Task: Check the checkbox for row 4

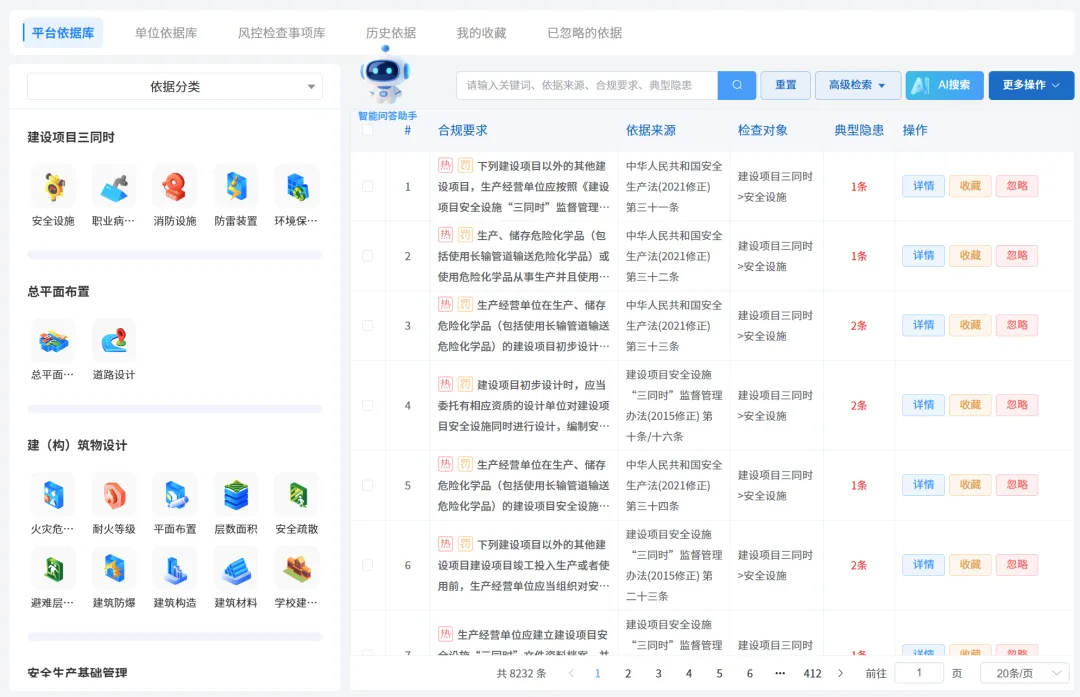Action: tap(368, 406)
